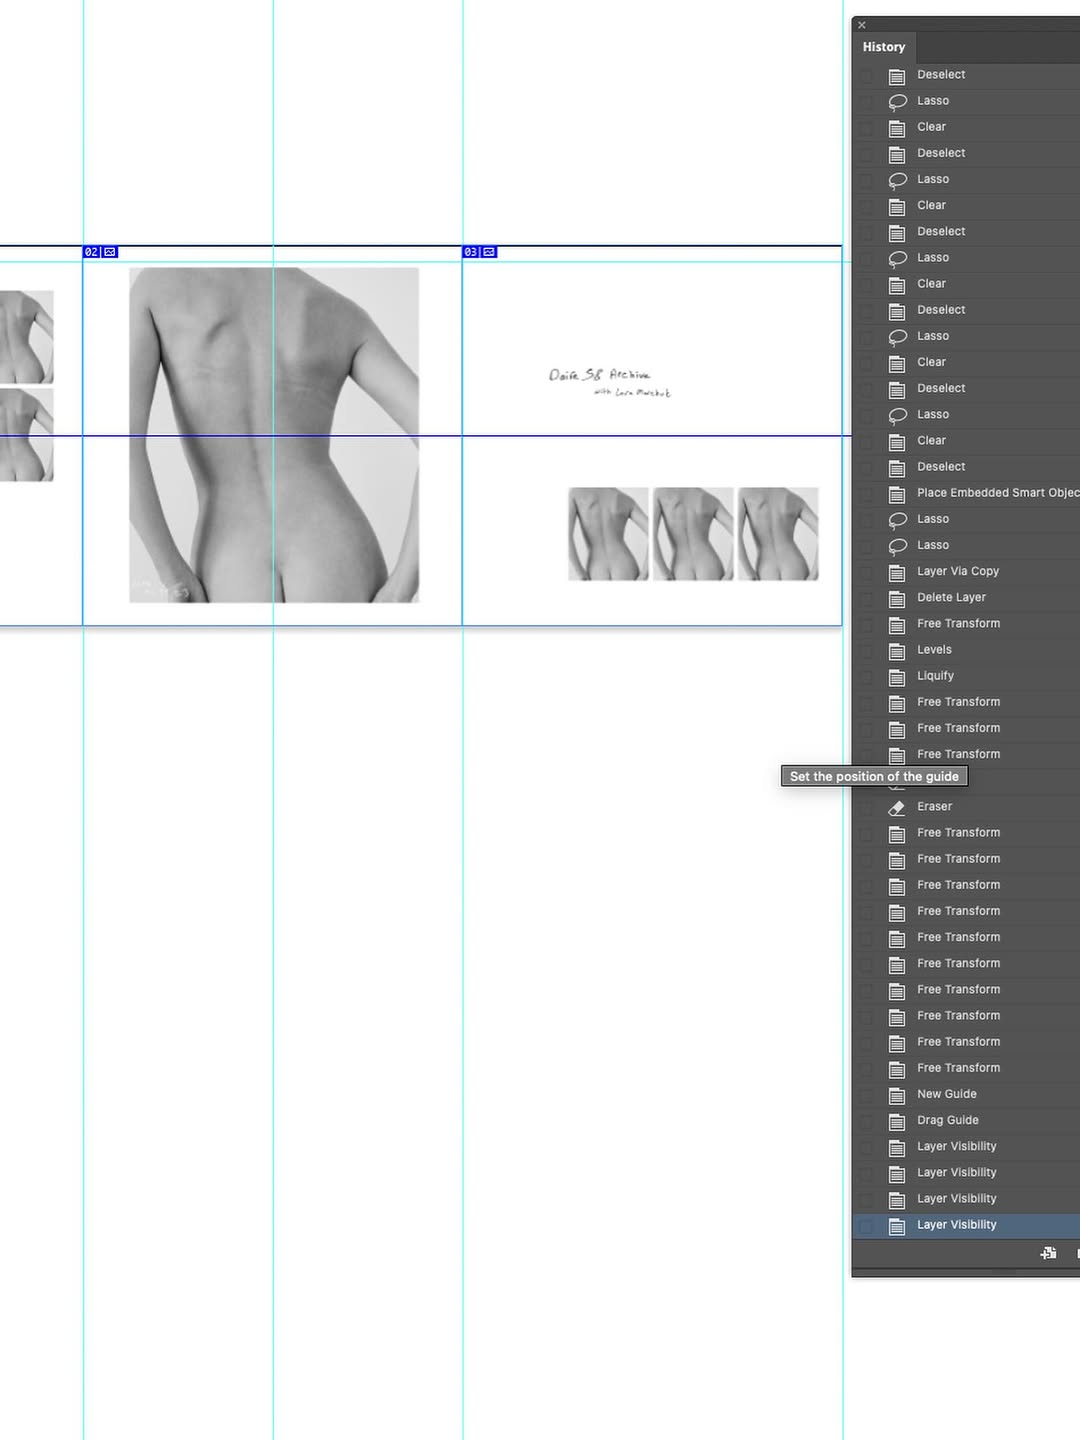
Task: Set history brush source at Place Embedded Smart Object
Action: [866, 493]
